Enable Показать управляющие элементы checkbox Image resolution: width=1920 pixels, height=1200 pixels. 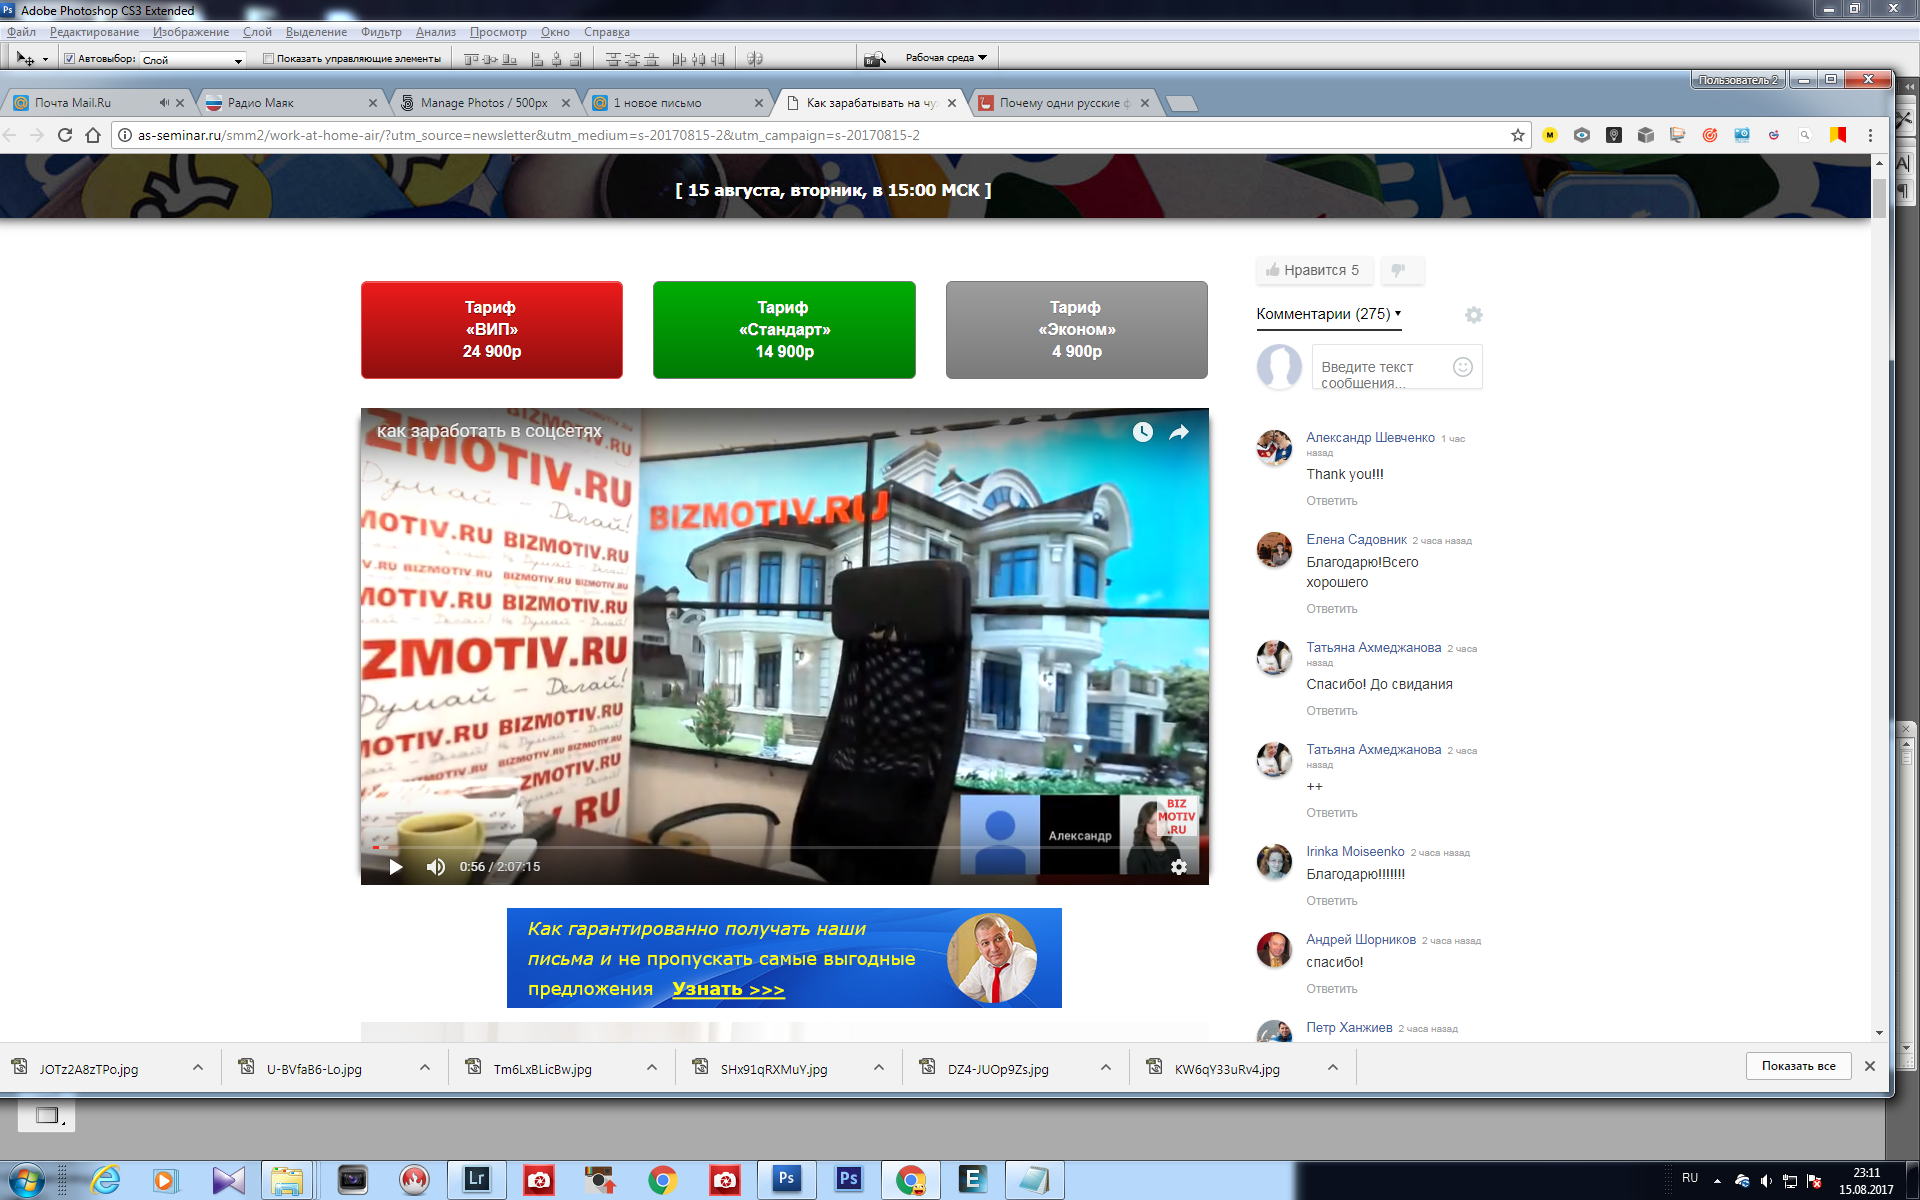[268, 59]
